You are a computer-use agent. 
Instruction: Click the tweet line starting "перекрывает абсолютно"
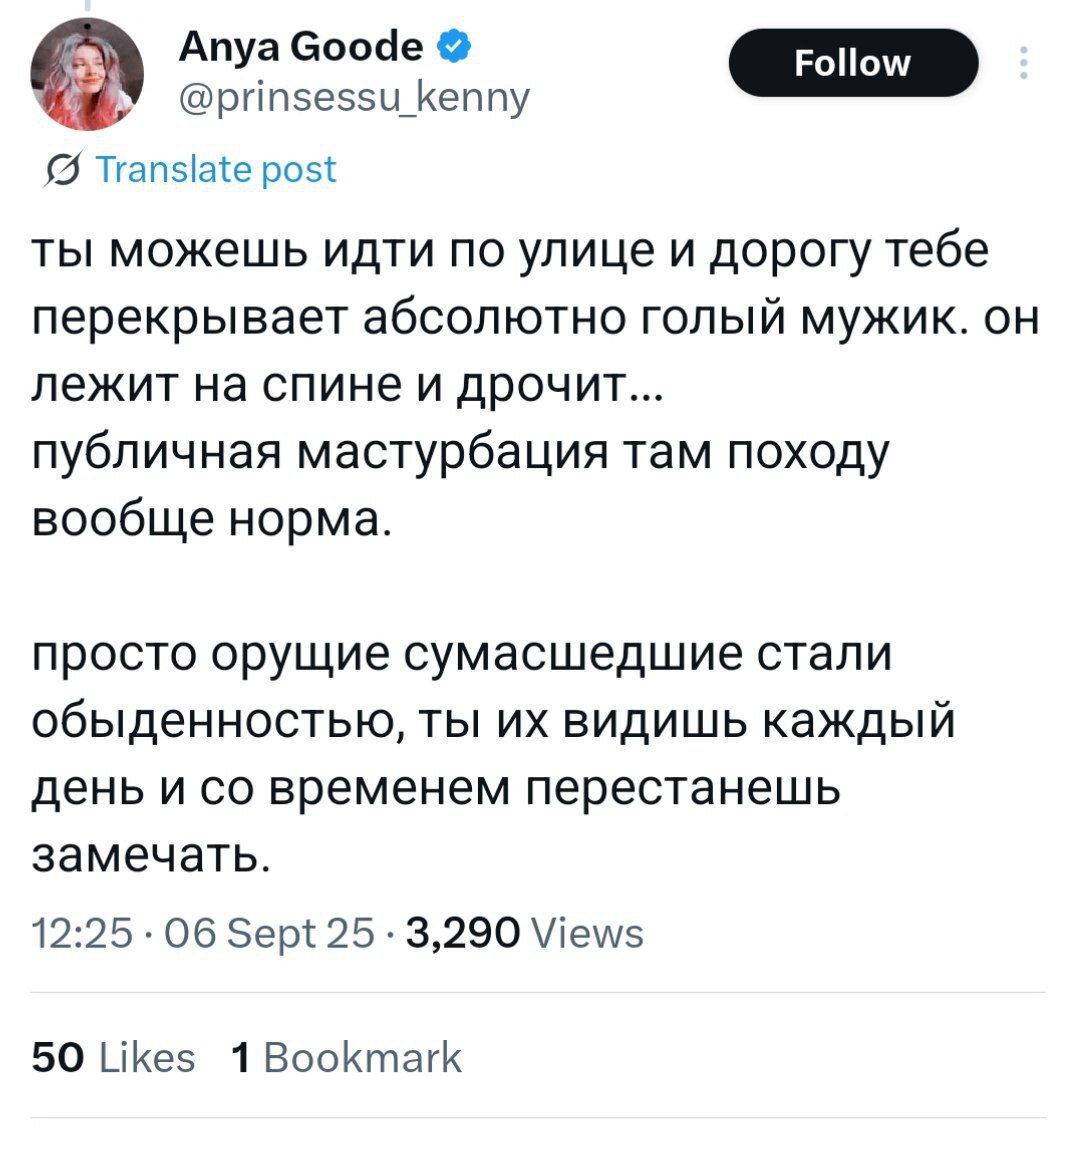535,318
